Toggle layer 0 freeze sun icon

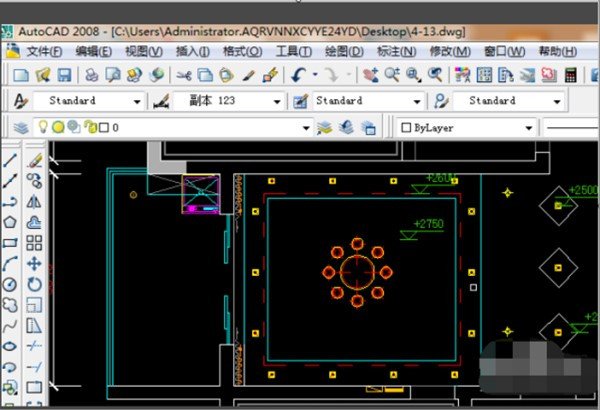point(58,127)
